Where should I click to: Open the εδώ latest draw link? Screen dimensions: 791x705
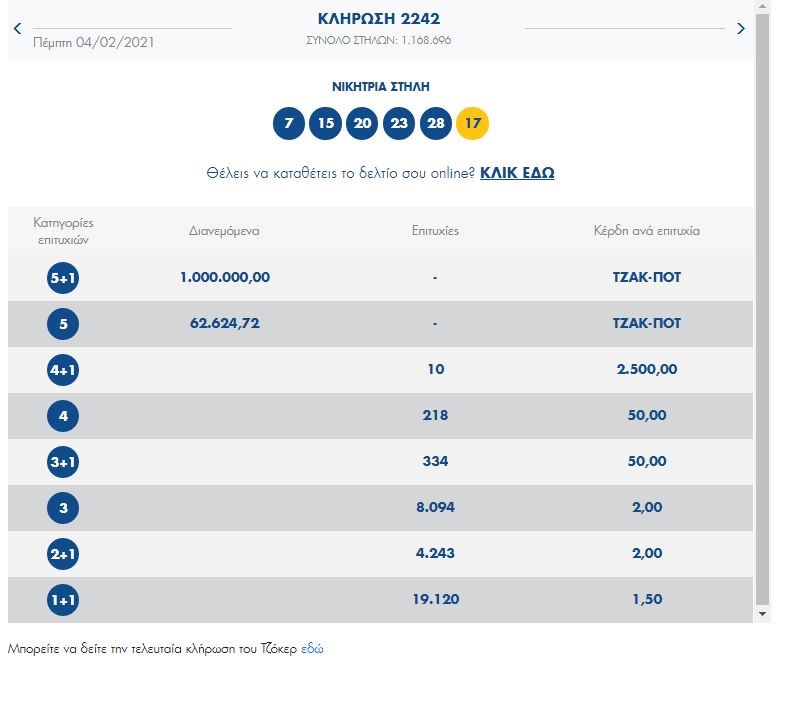tap(312, 649)
